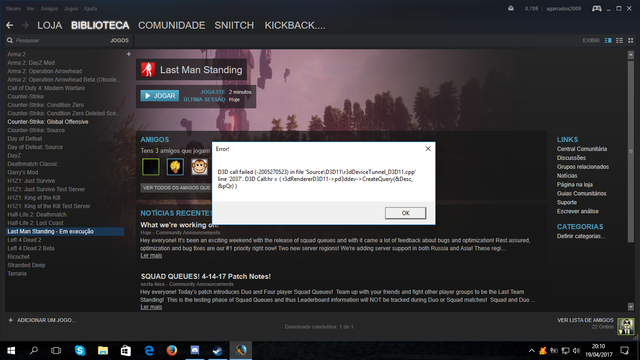Close the Error! dialog with X
Viewport: 640px width, 360px height.
(428, 149)
